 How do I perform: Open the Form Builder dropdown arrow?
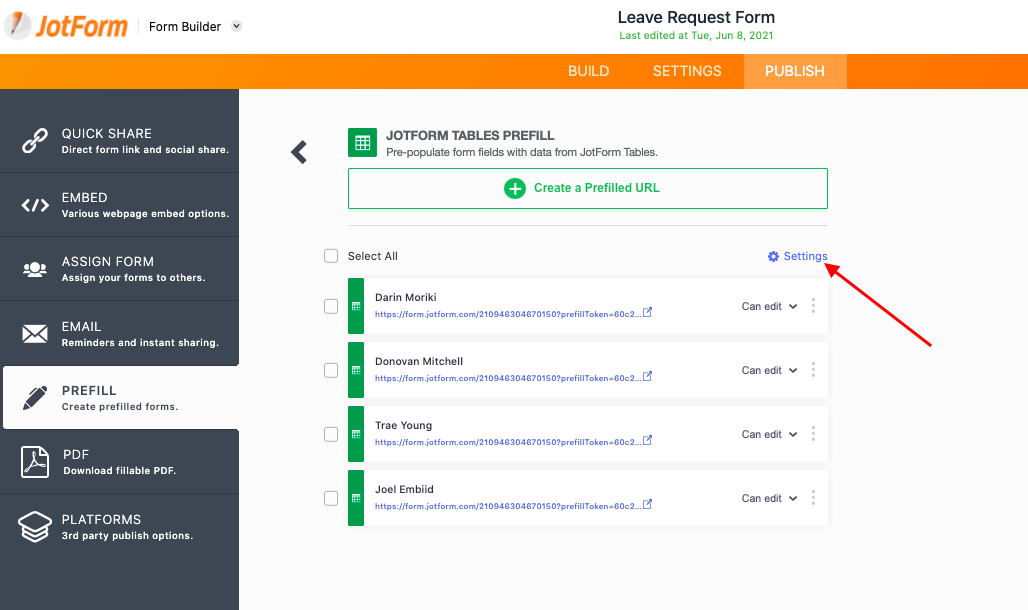click(237, 26)
